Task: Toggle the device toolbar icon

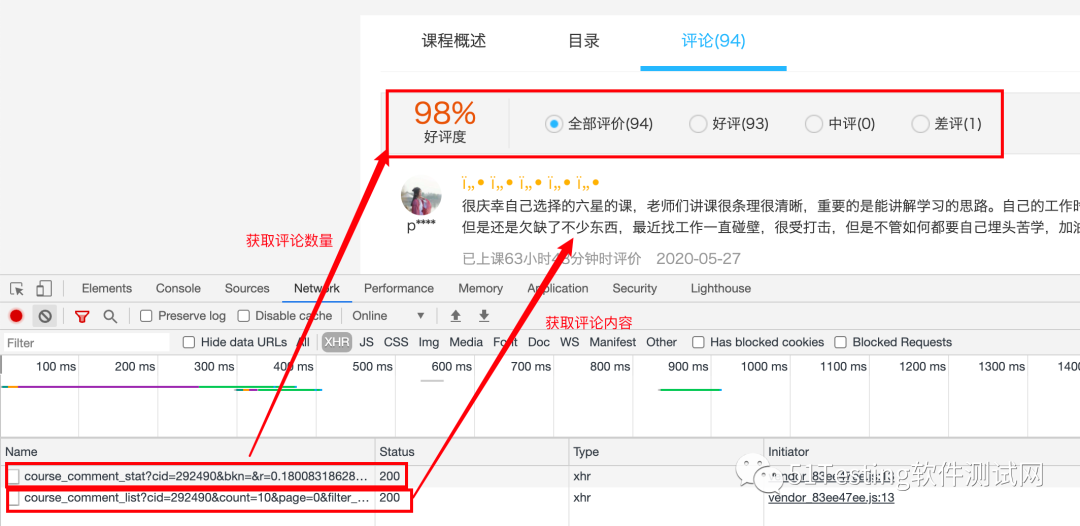Action: [x=44, y=288]
